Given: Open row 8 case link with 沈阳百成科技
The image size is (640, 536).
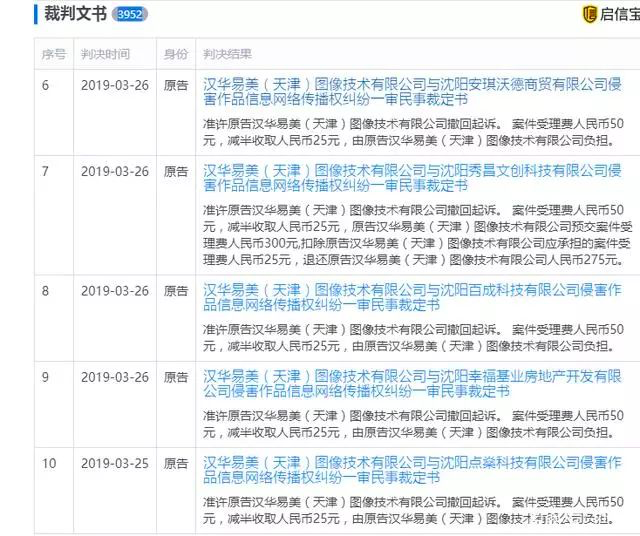Looking at the screenshot, I should click(x=412, y=298).
